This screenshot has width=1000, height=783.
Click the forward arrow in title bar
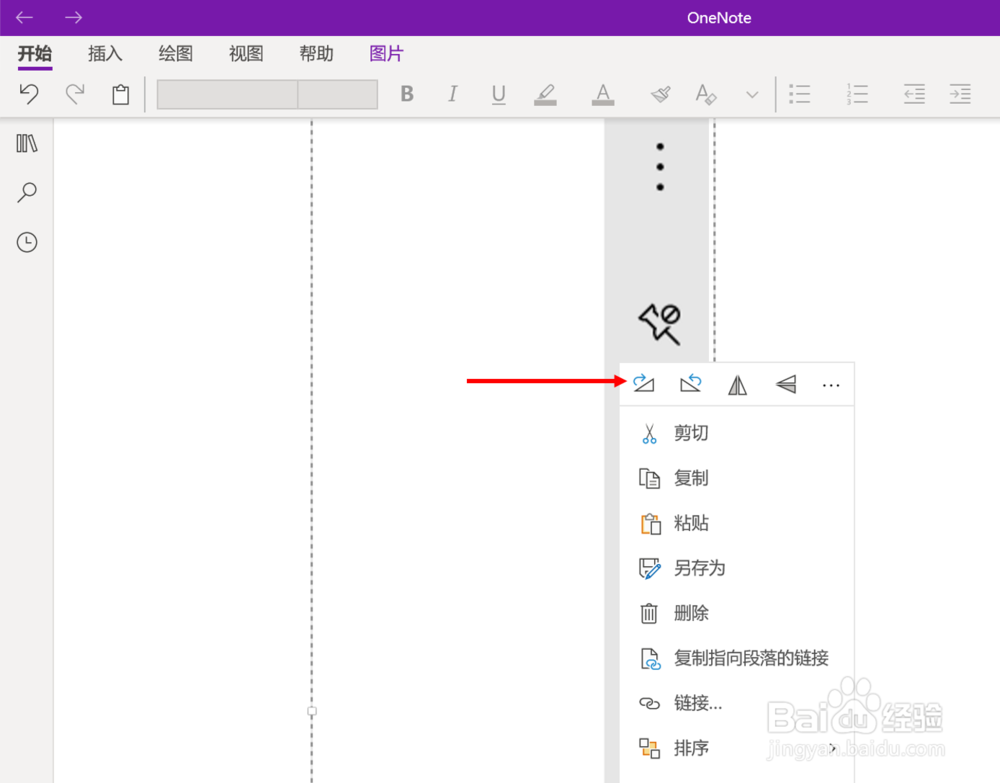tap(73, 17)
